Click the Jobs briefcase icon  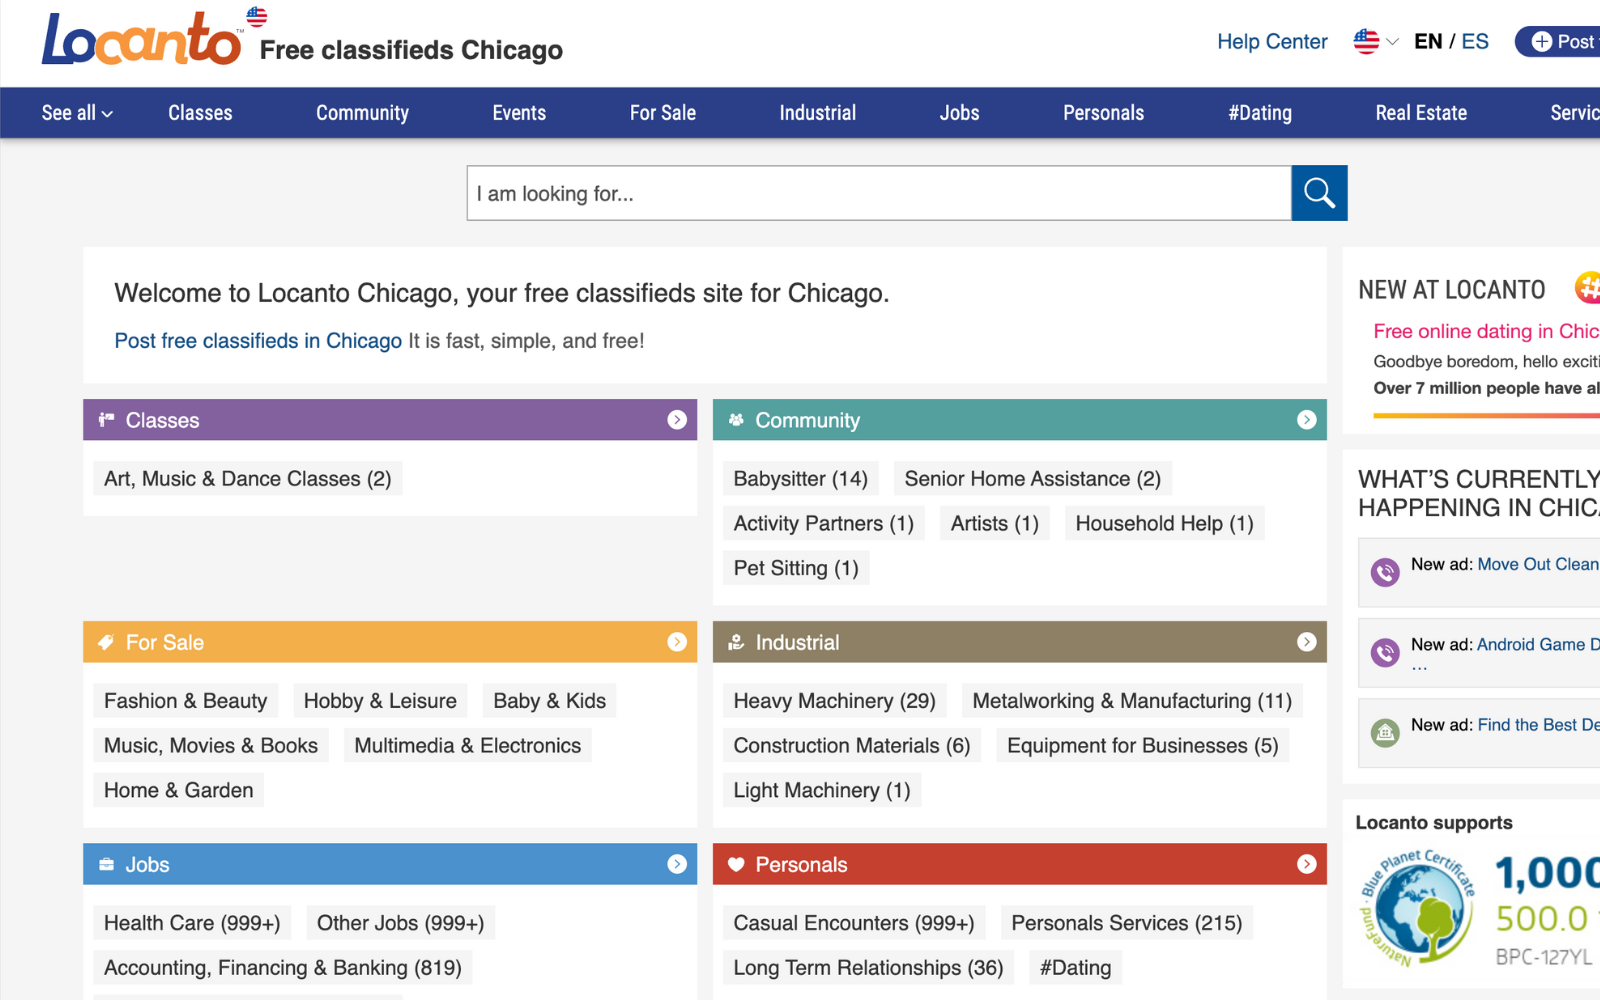[x=106, y=864]
